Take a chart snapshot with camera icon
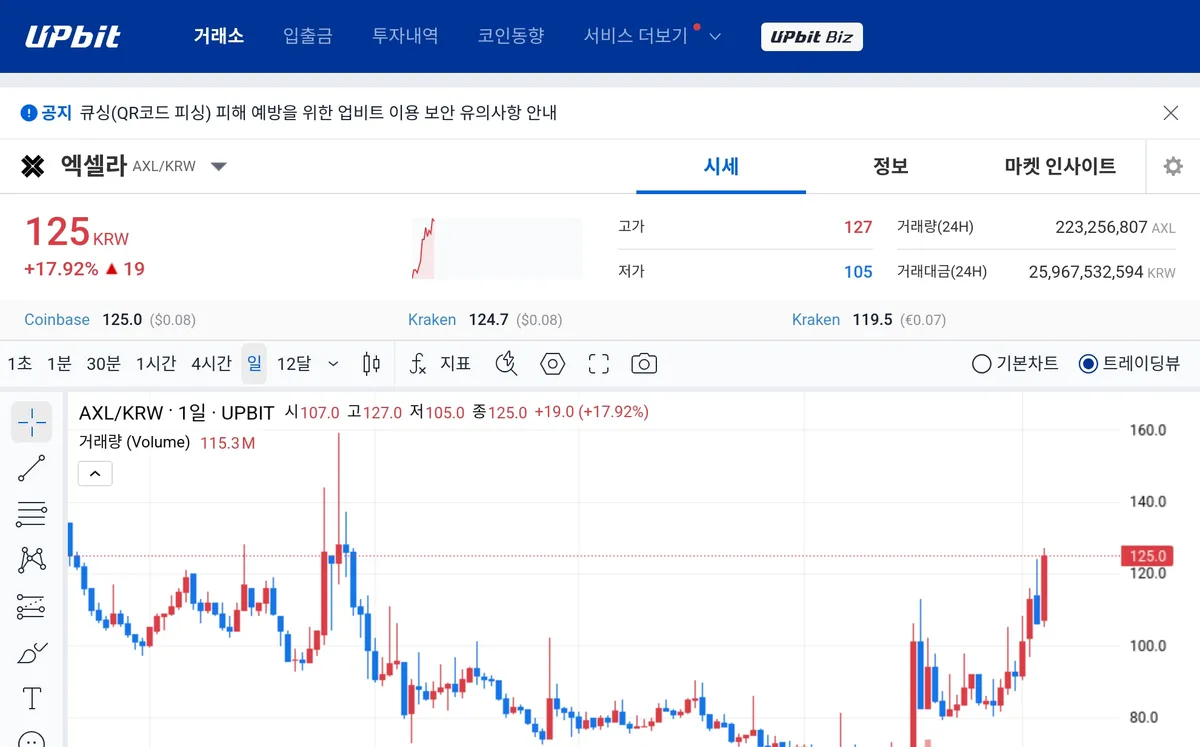 [x=644, y=364]
